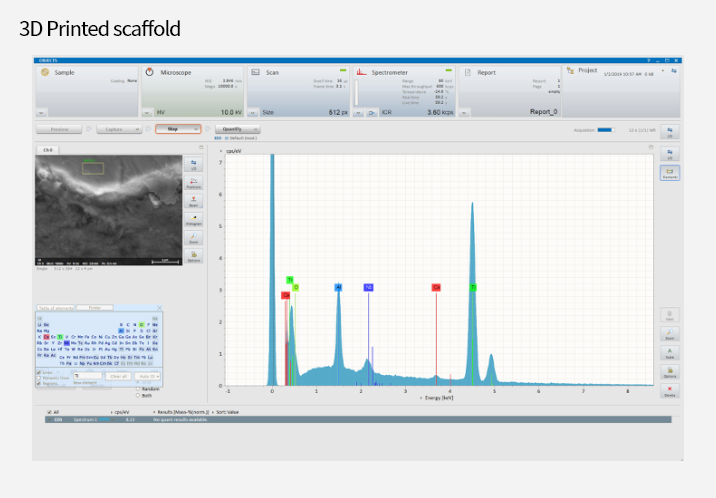Open the Finder tab in element panel
716x498 pixels.
(x=95, y=308)
